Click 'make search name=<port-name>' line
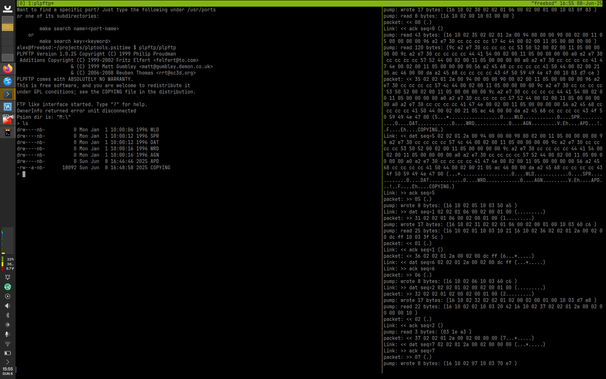This screenshot has width=606, height=379. click(79, 29)
